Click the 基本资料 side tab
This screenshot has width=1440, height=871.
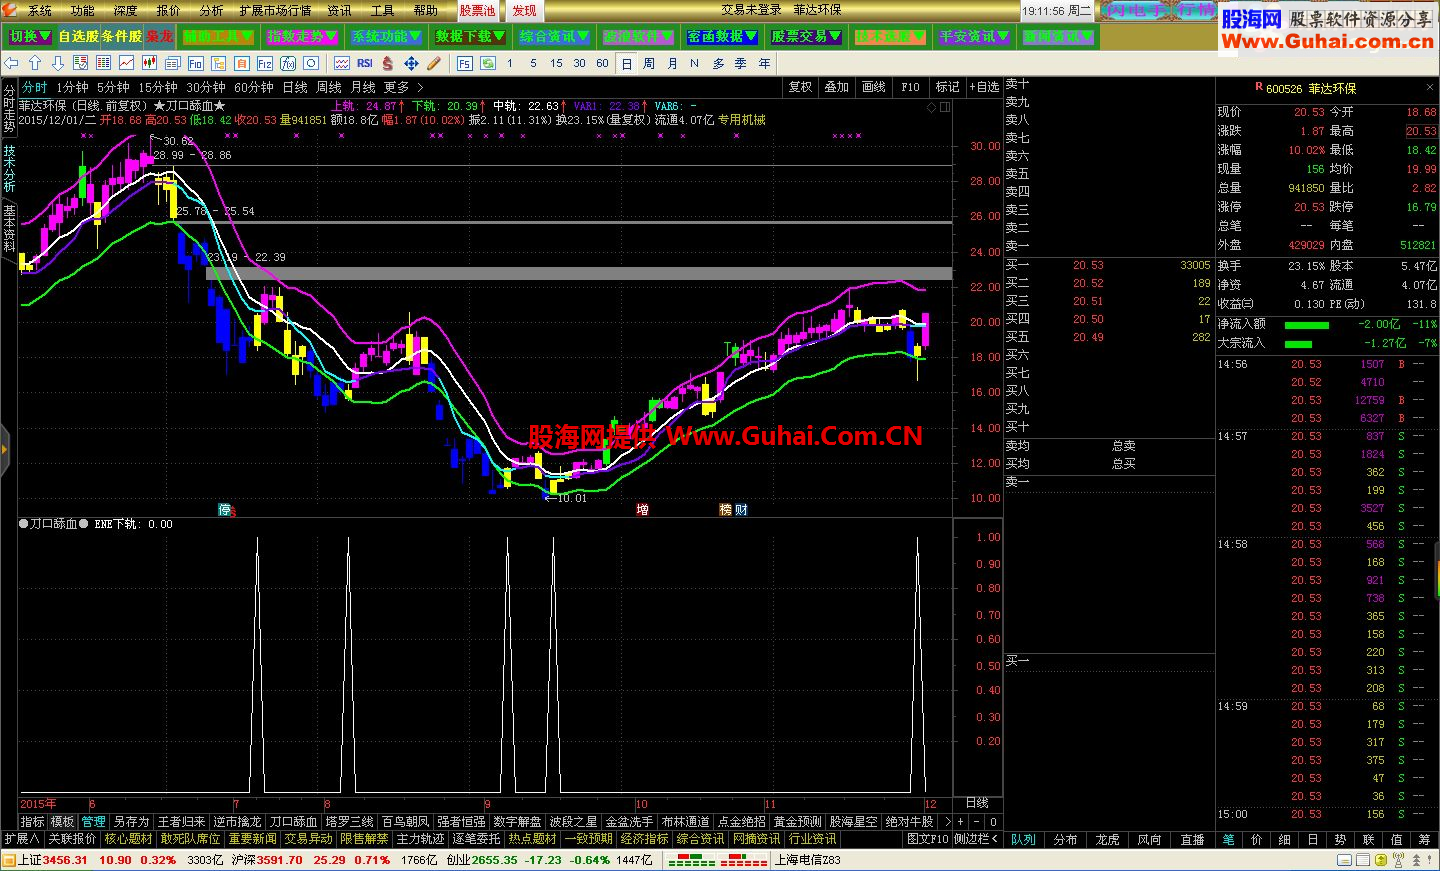[9, 228]
